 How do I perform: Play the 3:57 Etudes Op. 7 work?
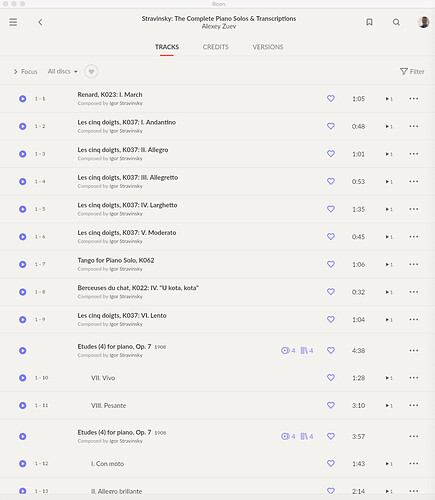tap(23, 436)
